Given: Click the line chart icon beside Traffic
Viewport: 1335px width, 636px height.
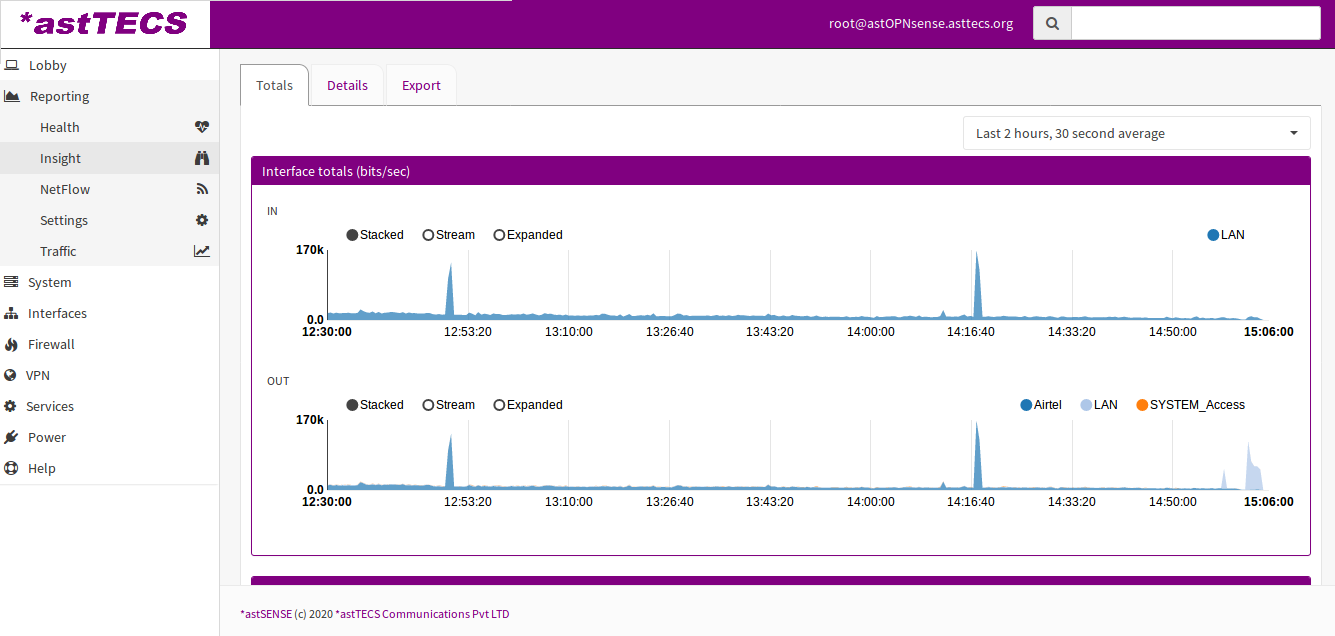Looking at the screenshot, I should click(202, 251).
